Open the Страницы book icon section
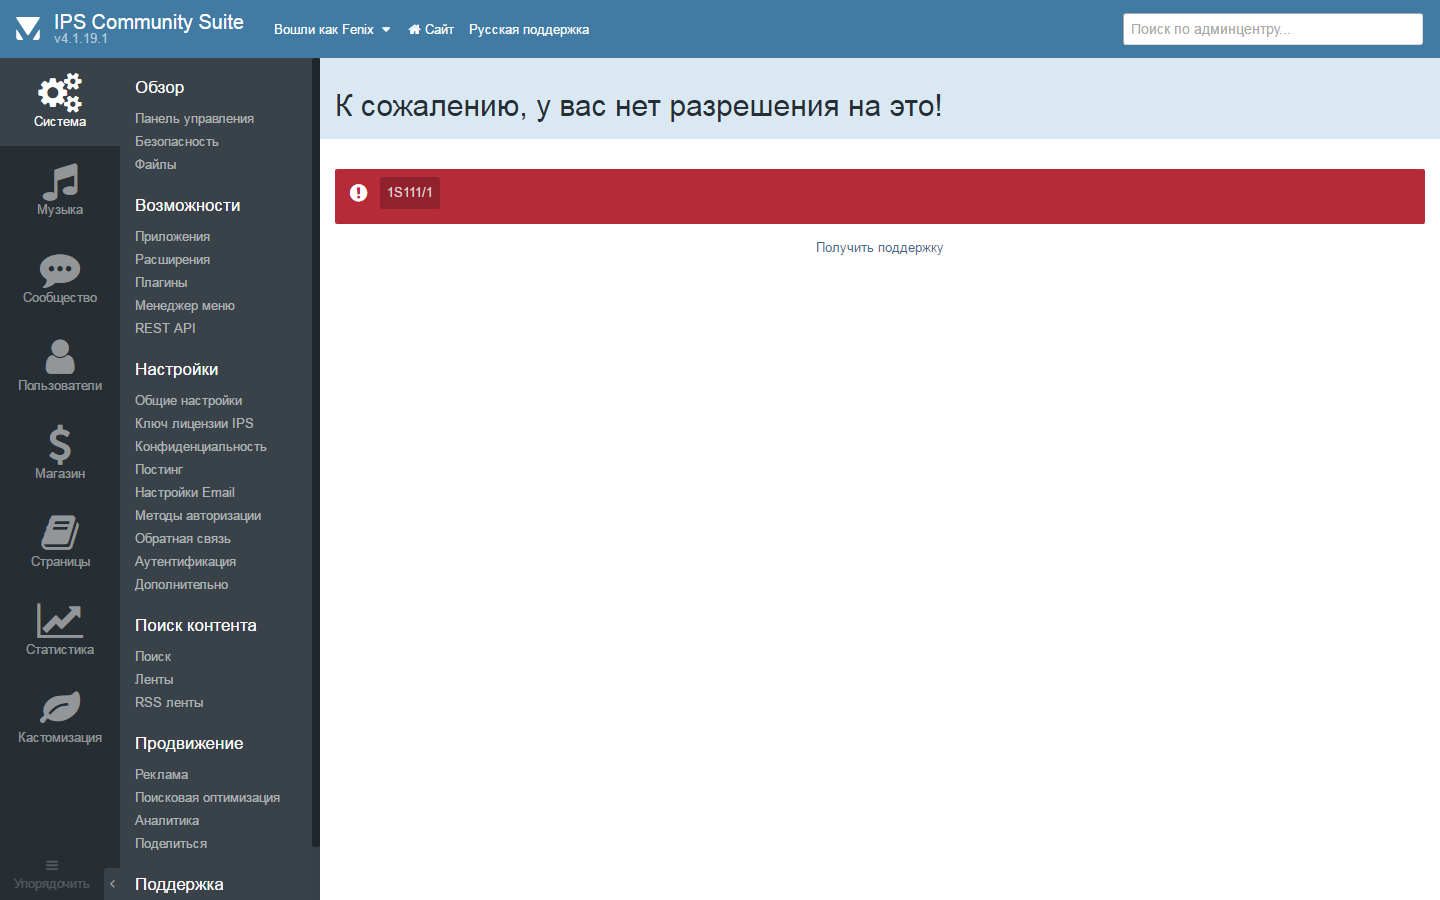The image size is (1440, 900). pyautogui.click(x=60, y=542)
